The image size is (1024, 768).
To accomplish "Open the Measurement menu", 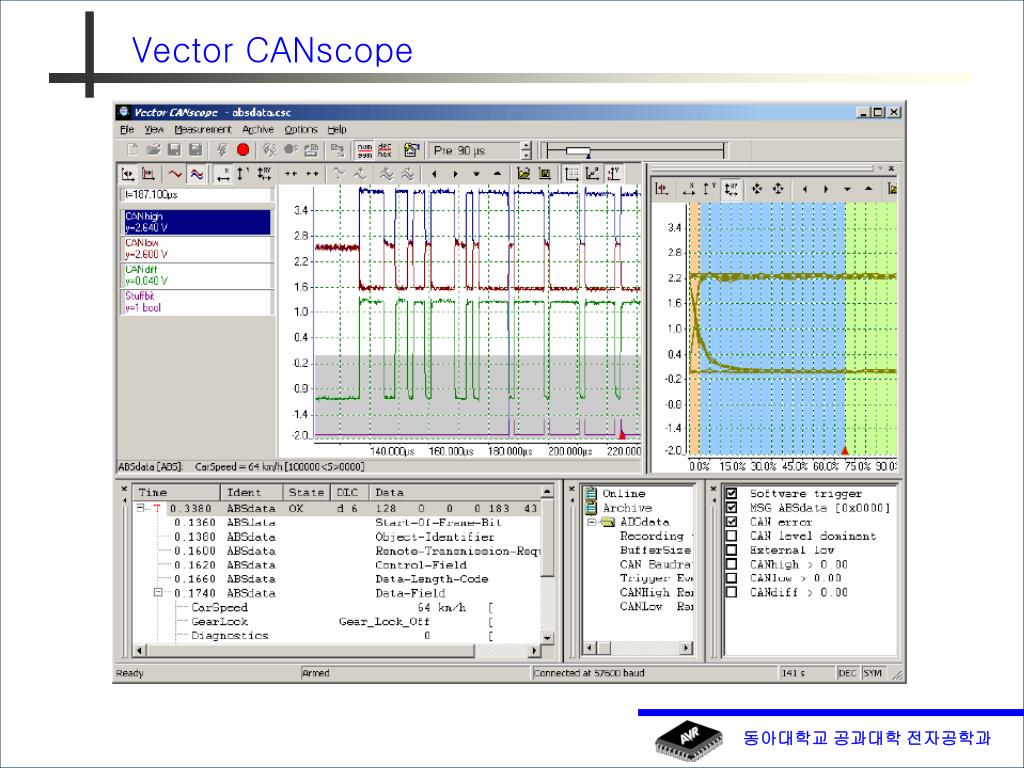I will [x=203, y=129].
